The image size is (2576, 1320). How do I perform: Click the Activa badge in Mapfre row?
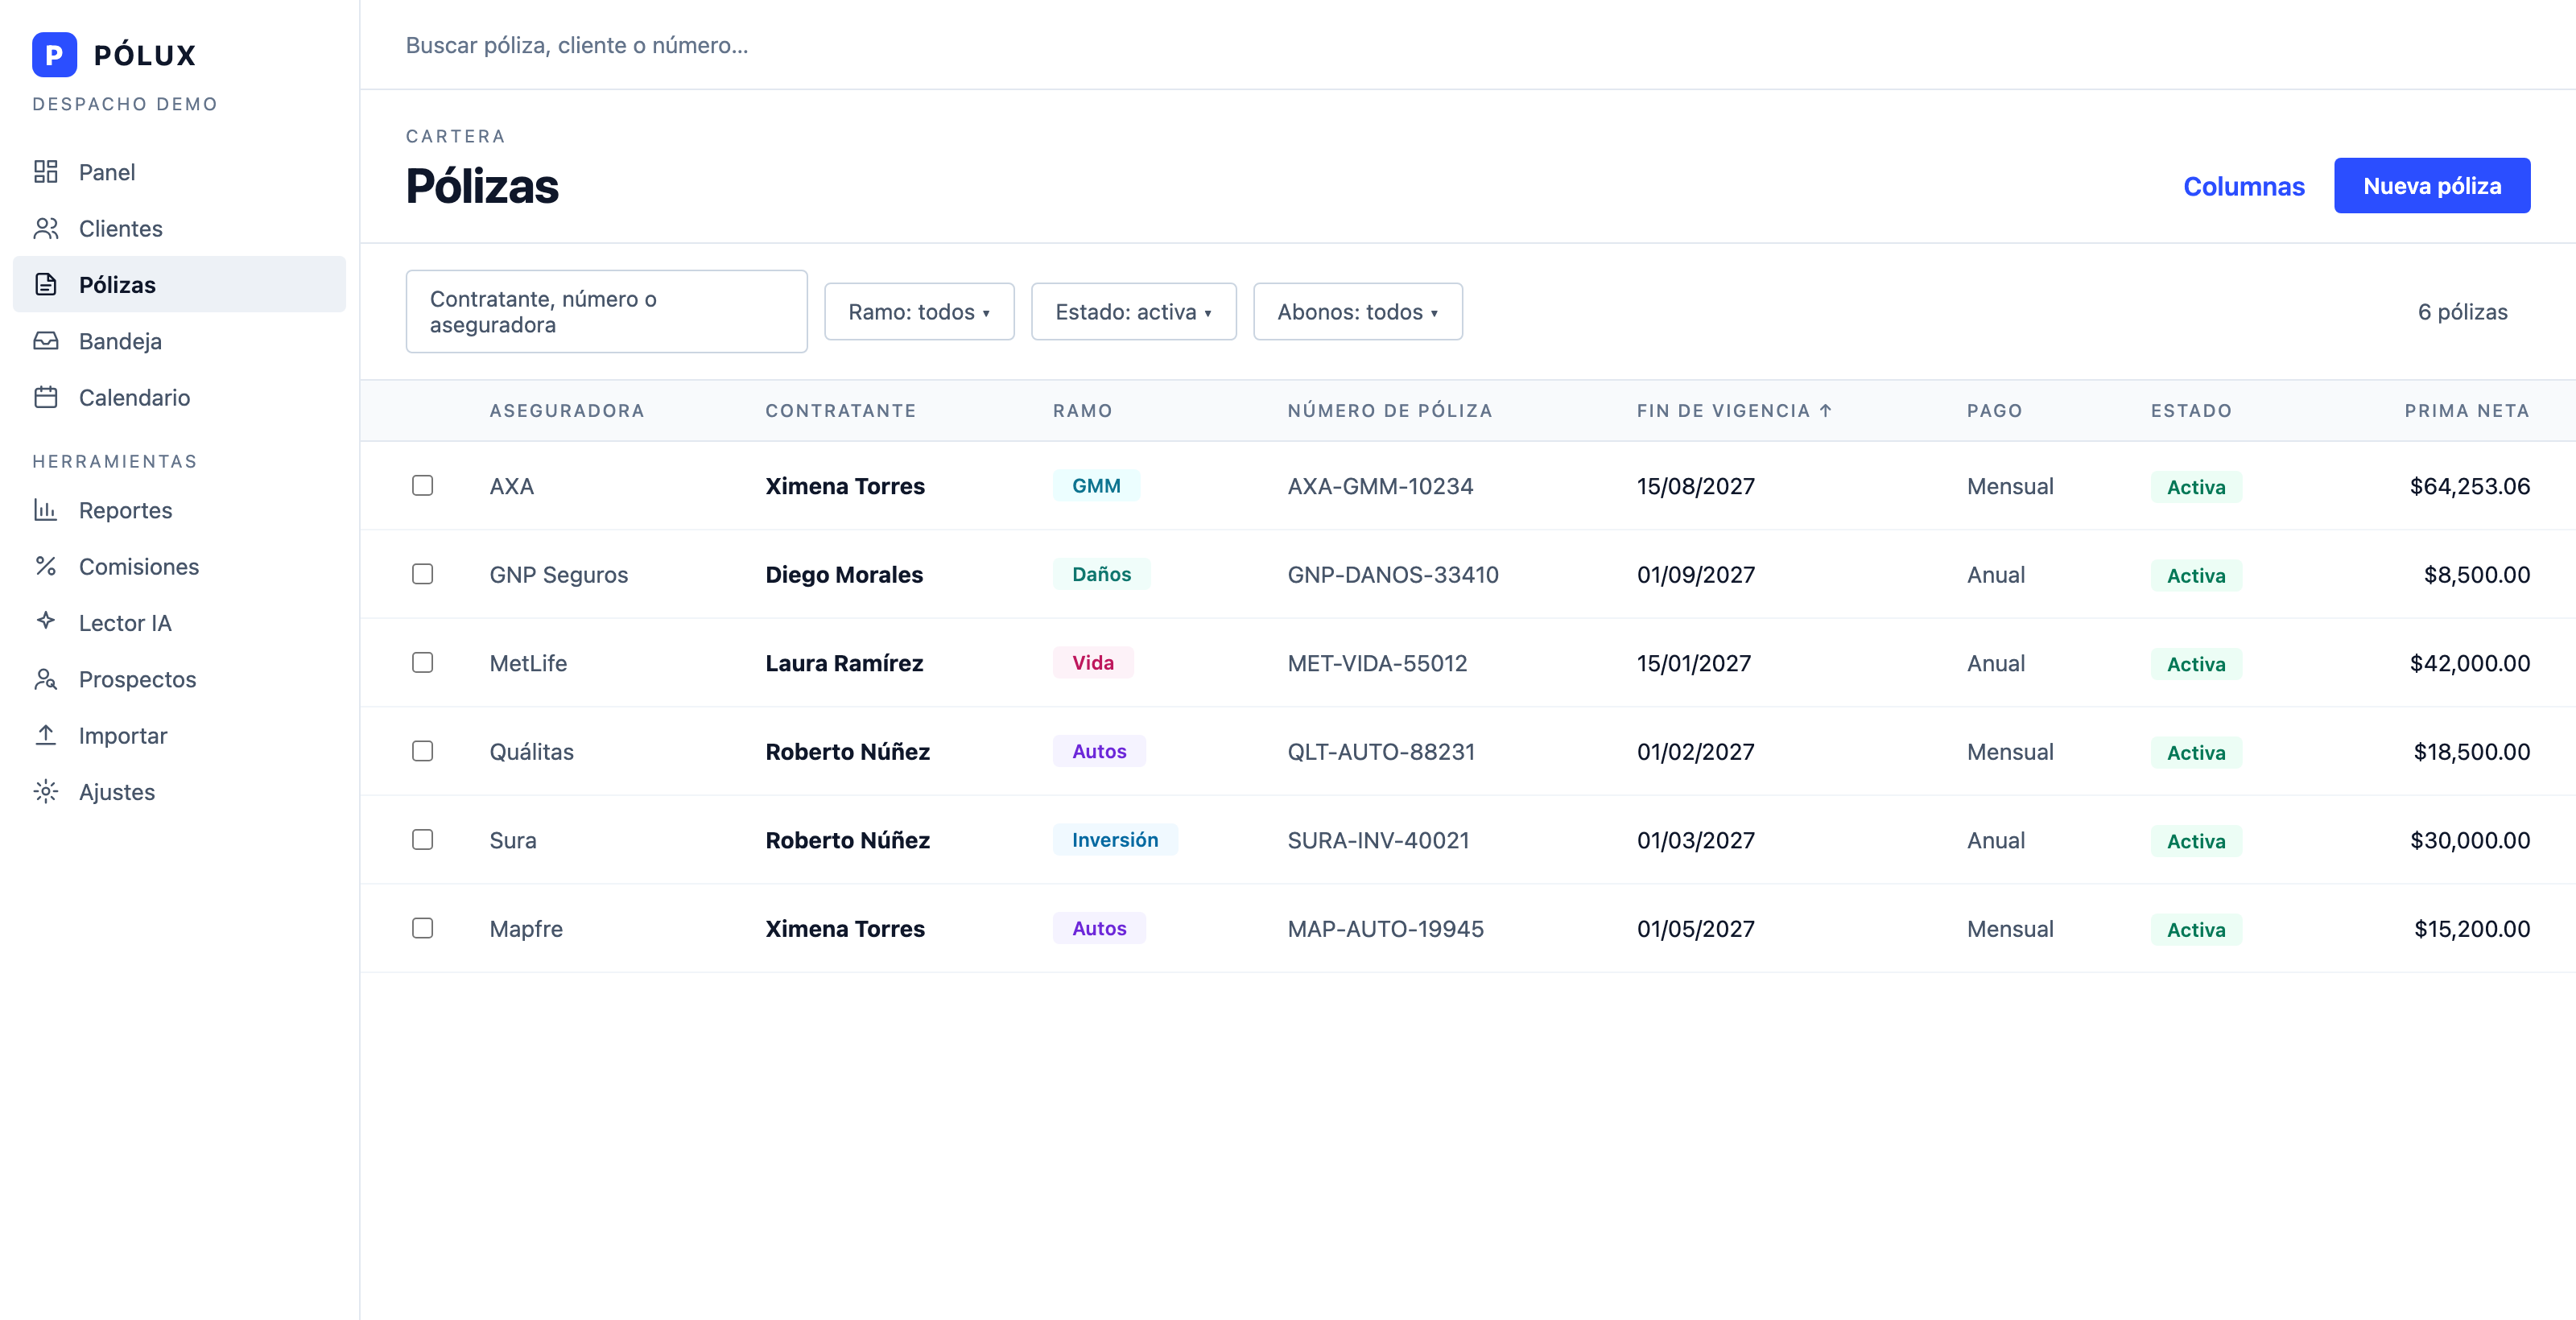2195,929
